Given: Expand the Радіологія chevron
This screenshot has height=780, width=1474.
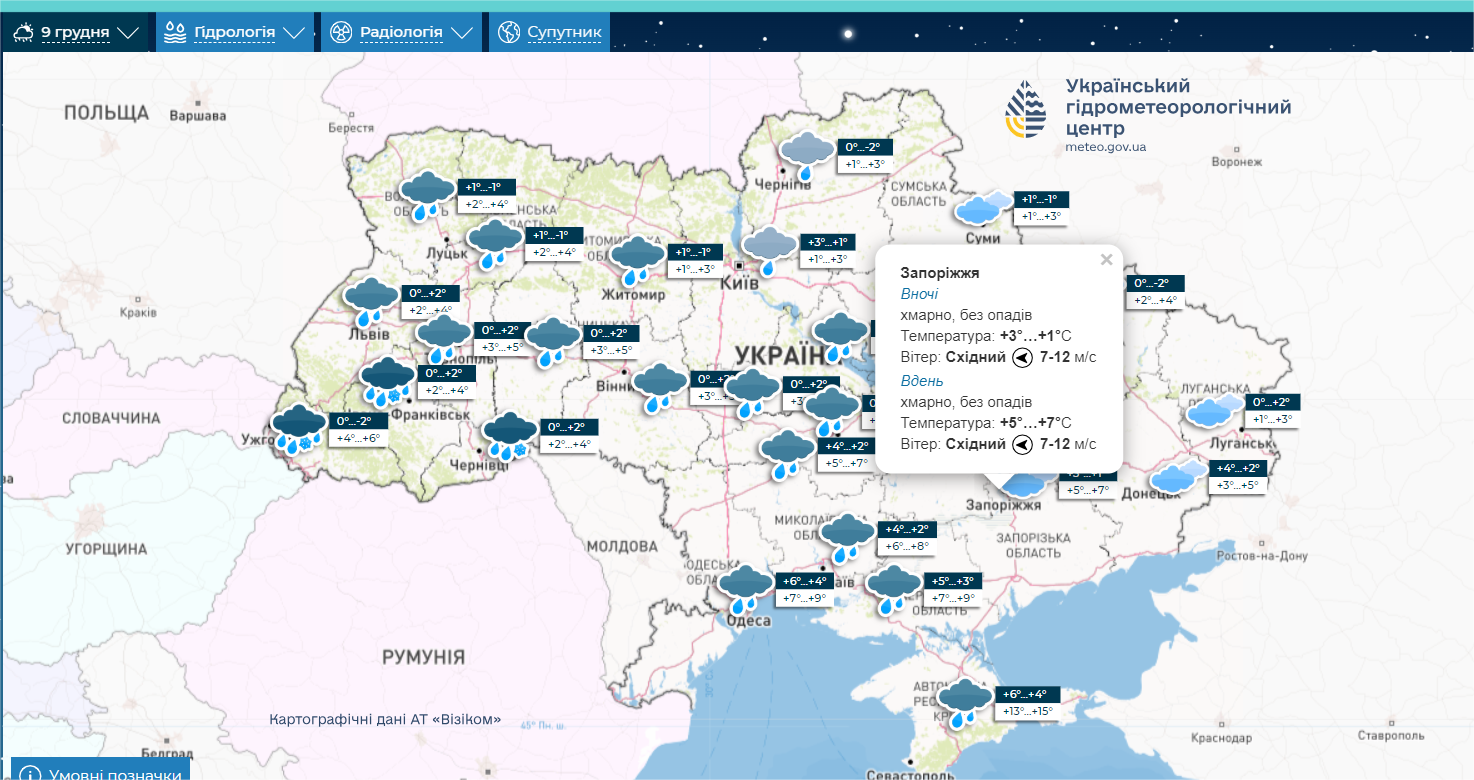Looking at the screenshot, I should coord(461,33).
